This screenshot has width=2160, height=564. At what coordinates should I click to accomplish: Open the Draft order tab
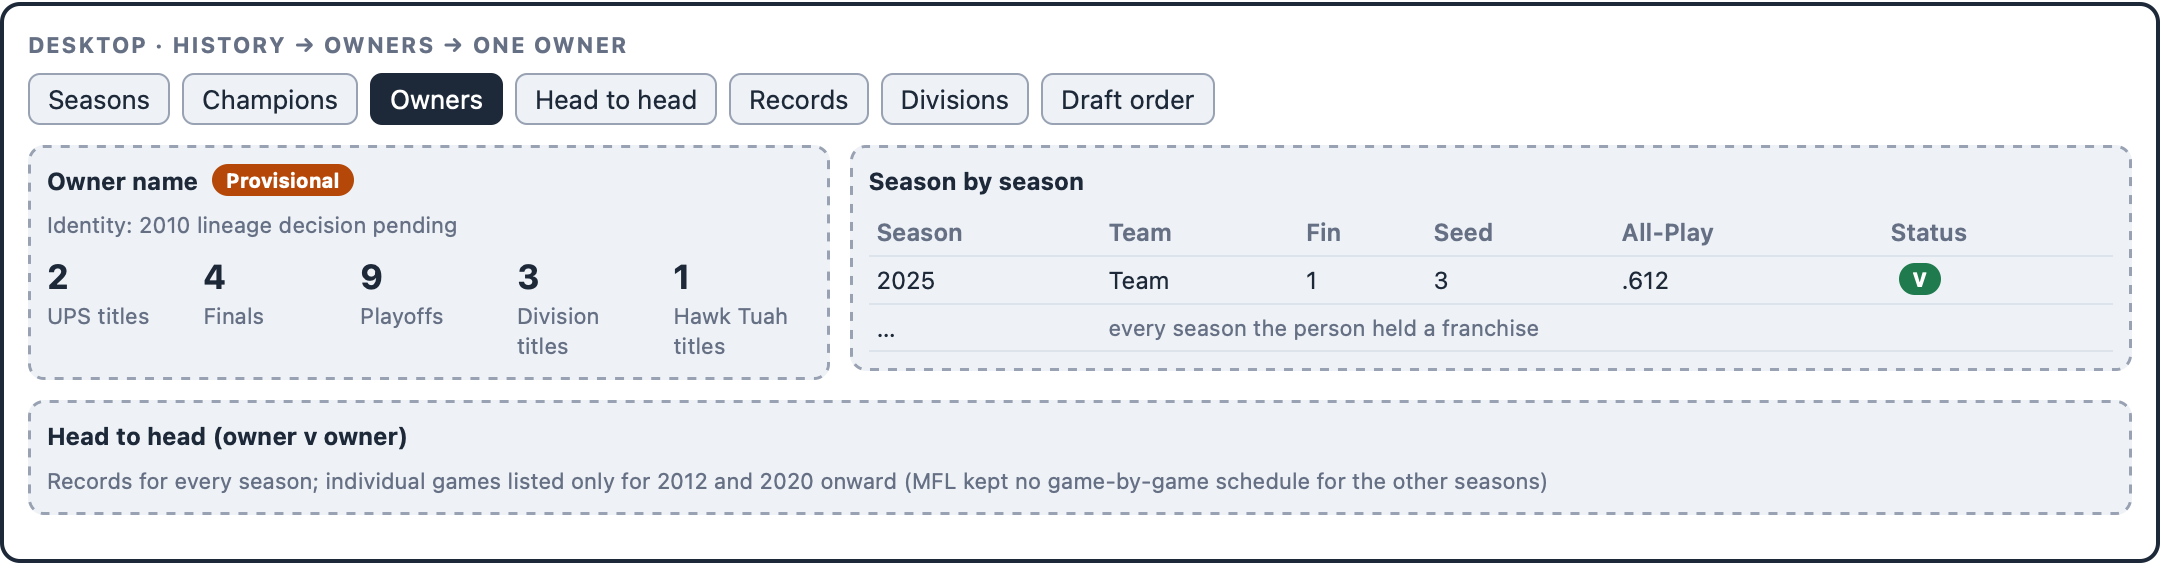click(1128, 99)
